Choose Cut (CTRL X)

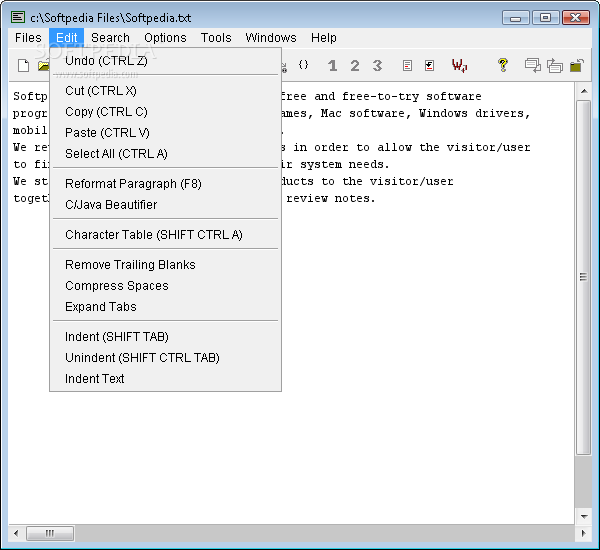point(165,91)
